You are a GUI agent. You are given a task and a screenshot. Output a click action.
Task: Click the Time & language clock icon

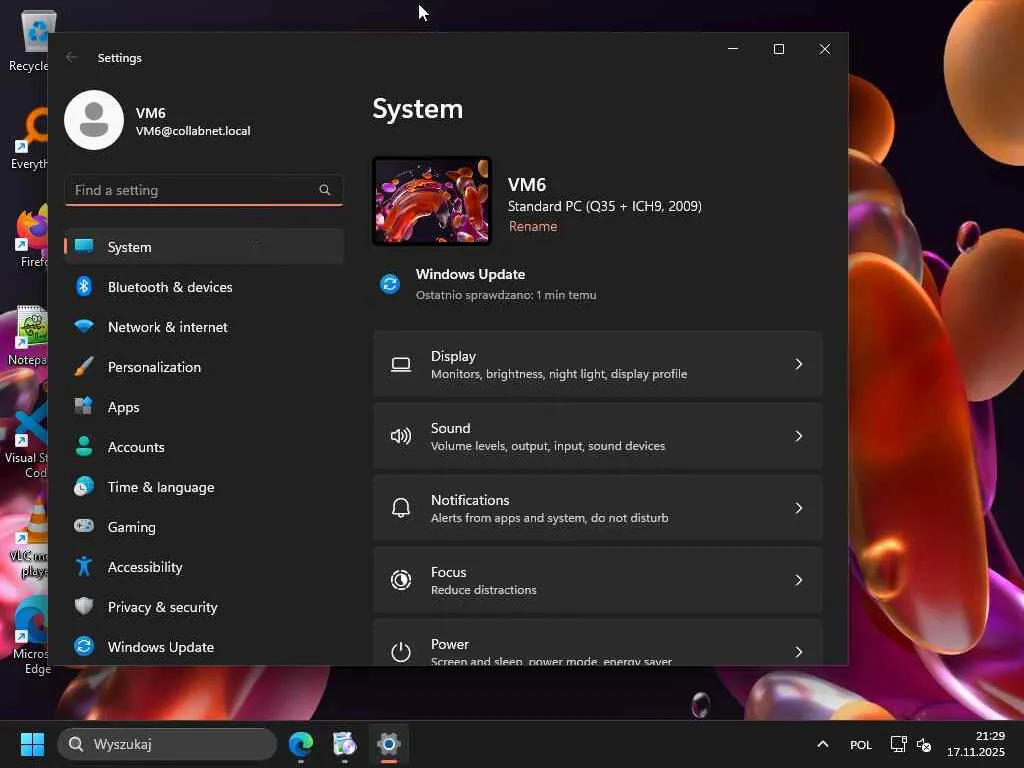click(84, 487)
